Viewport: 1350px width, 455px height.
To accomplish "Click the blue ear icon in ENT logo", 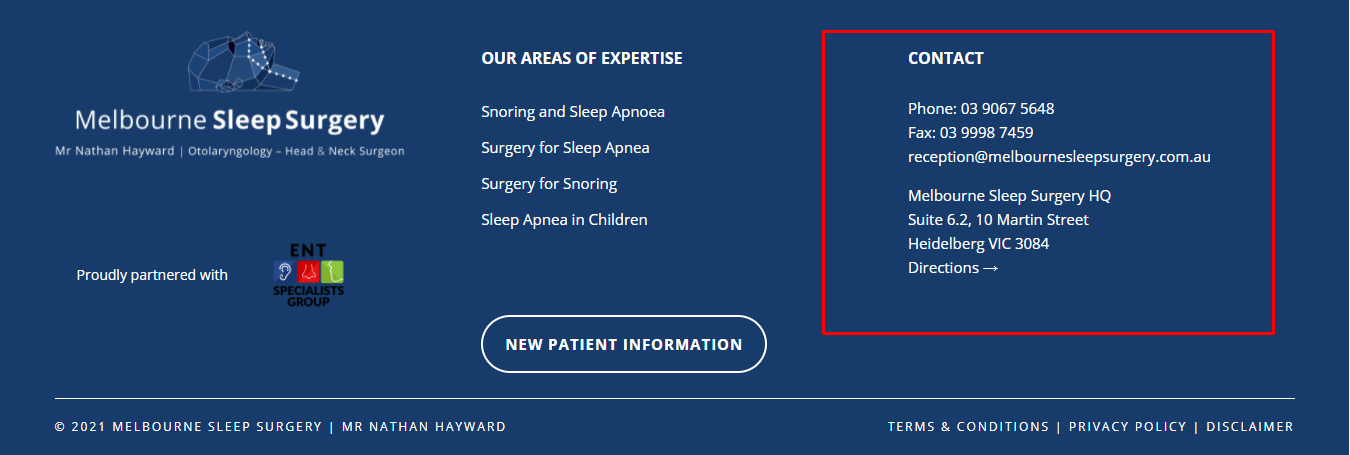I will 284,271.
